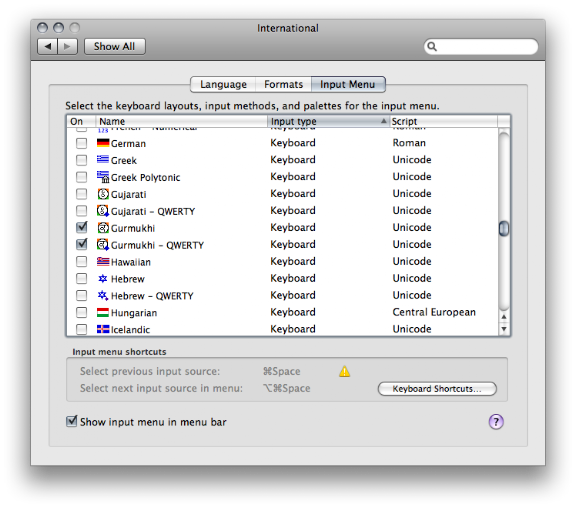This screenshot has width=576, height=508.
Task: Sort by the On column header
Action: pyautogui.click(x=81, y=121)
